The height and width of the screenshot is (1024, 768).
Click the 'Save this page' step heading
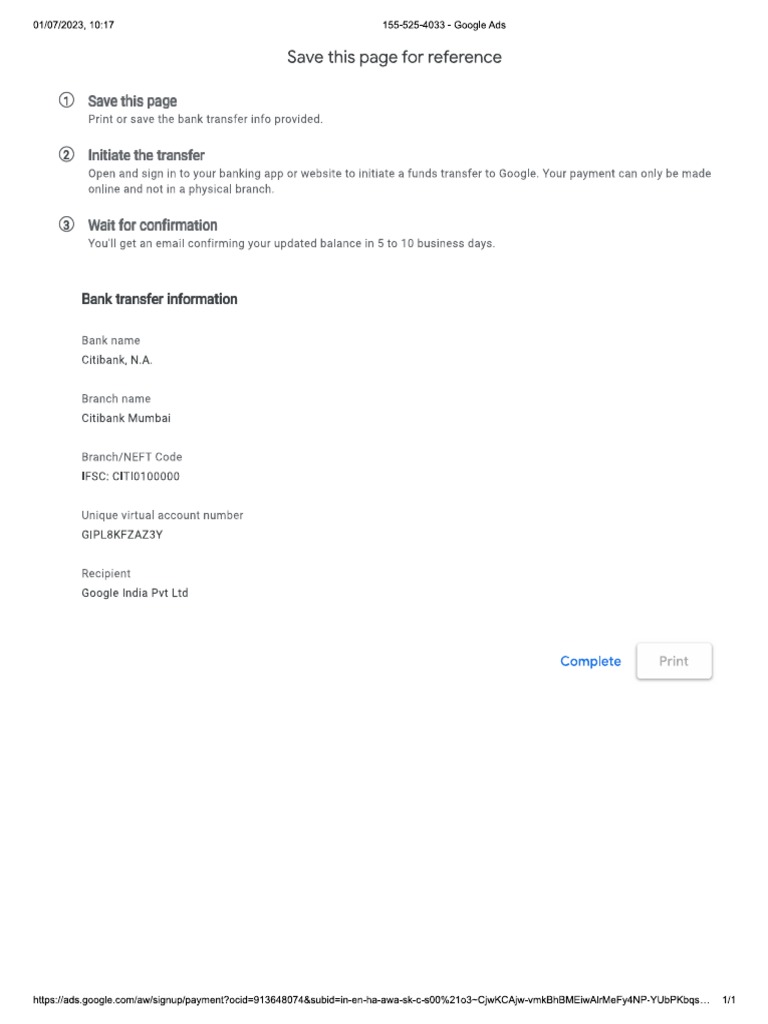(133, 101)
